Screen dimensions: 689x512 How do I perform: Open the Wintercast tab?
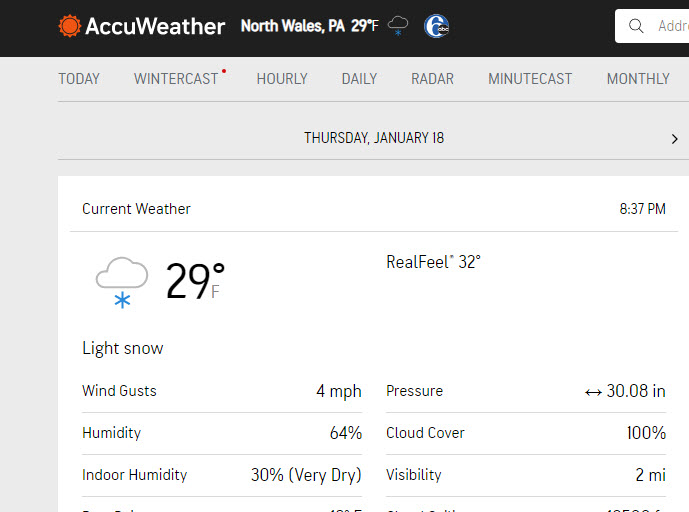176,79
